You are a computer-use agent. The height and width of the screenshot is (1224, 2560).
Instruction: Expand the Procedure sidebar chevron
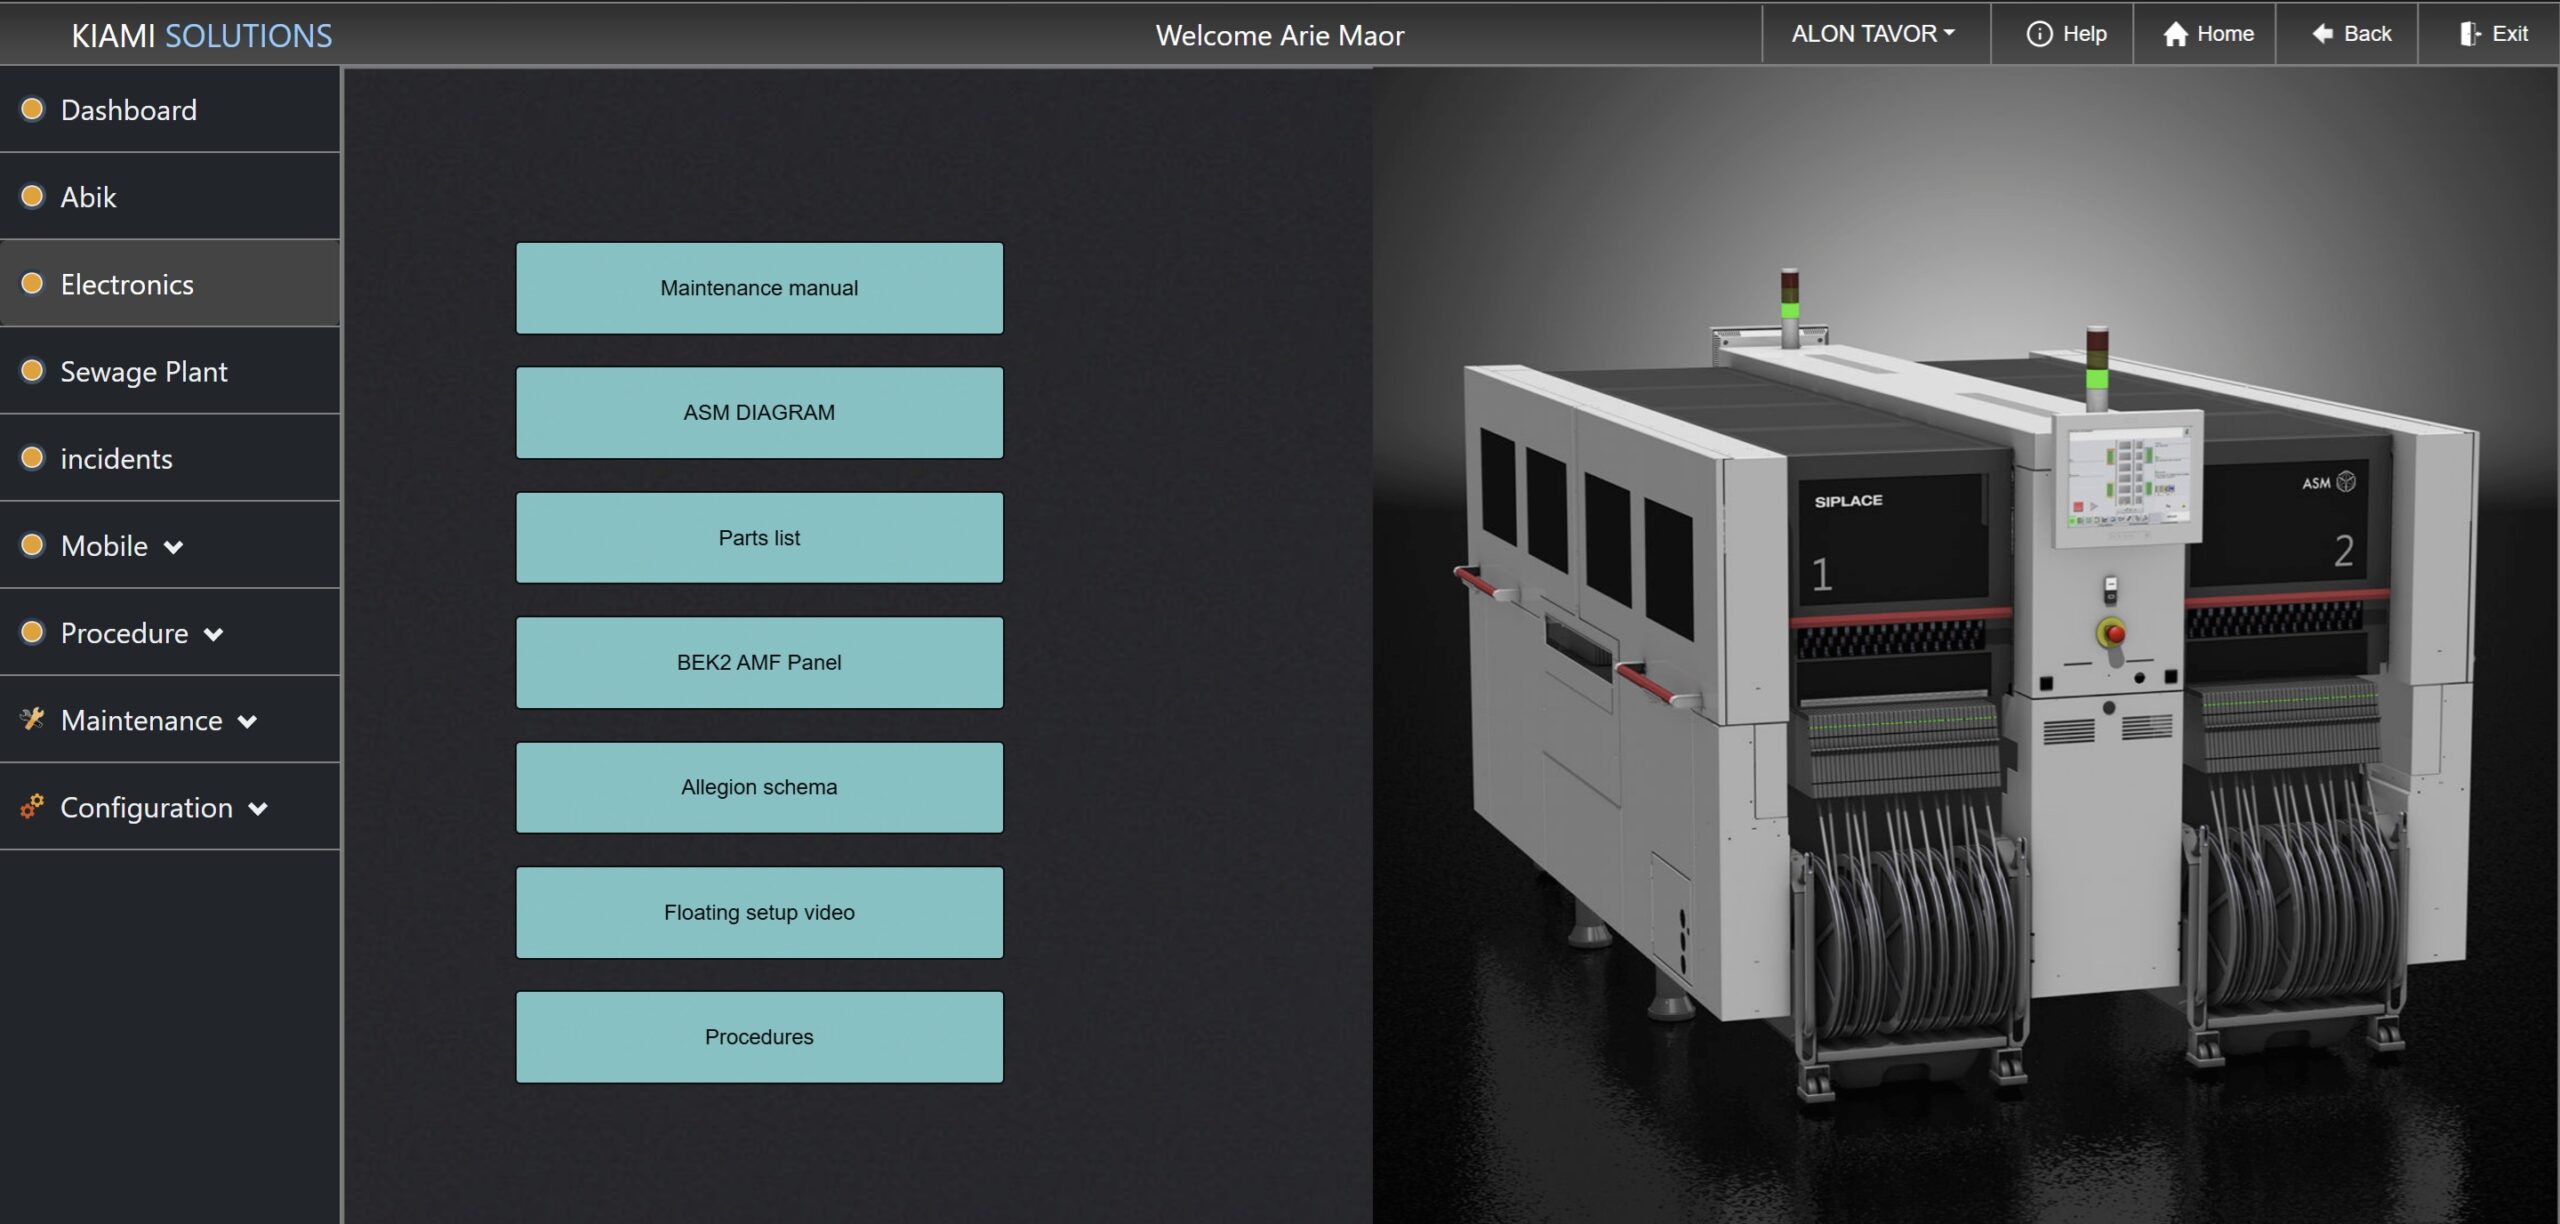213,634
